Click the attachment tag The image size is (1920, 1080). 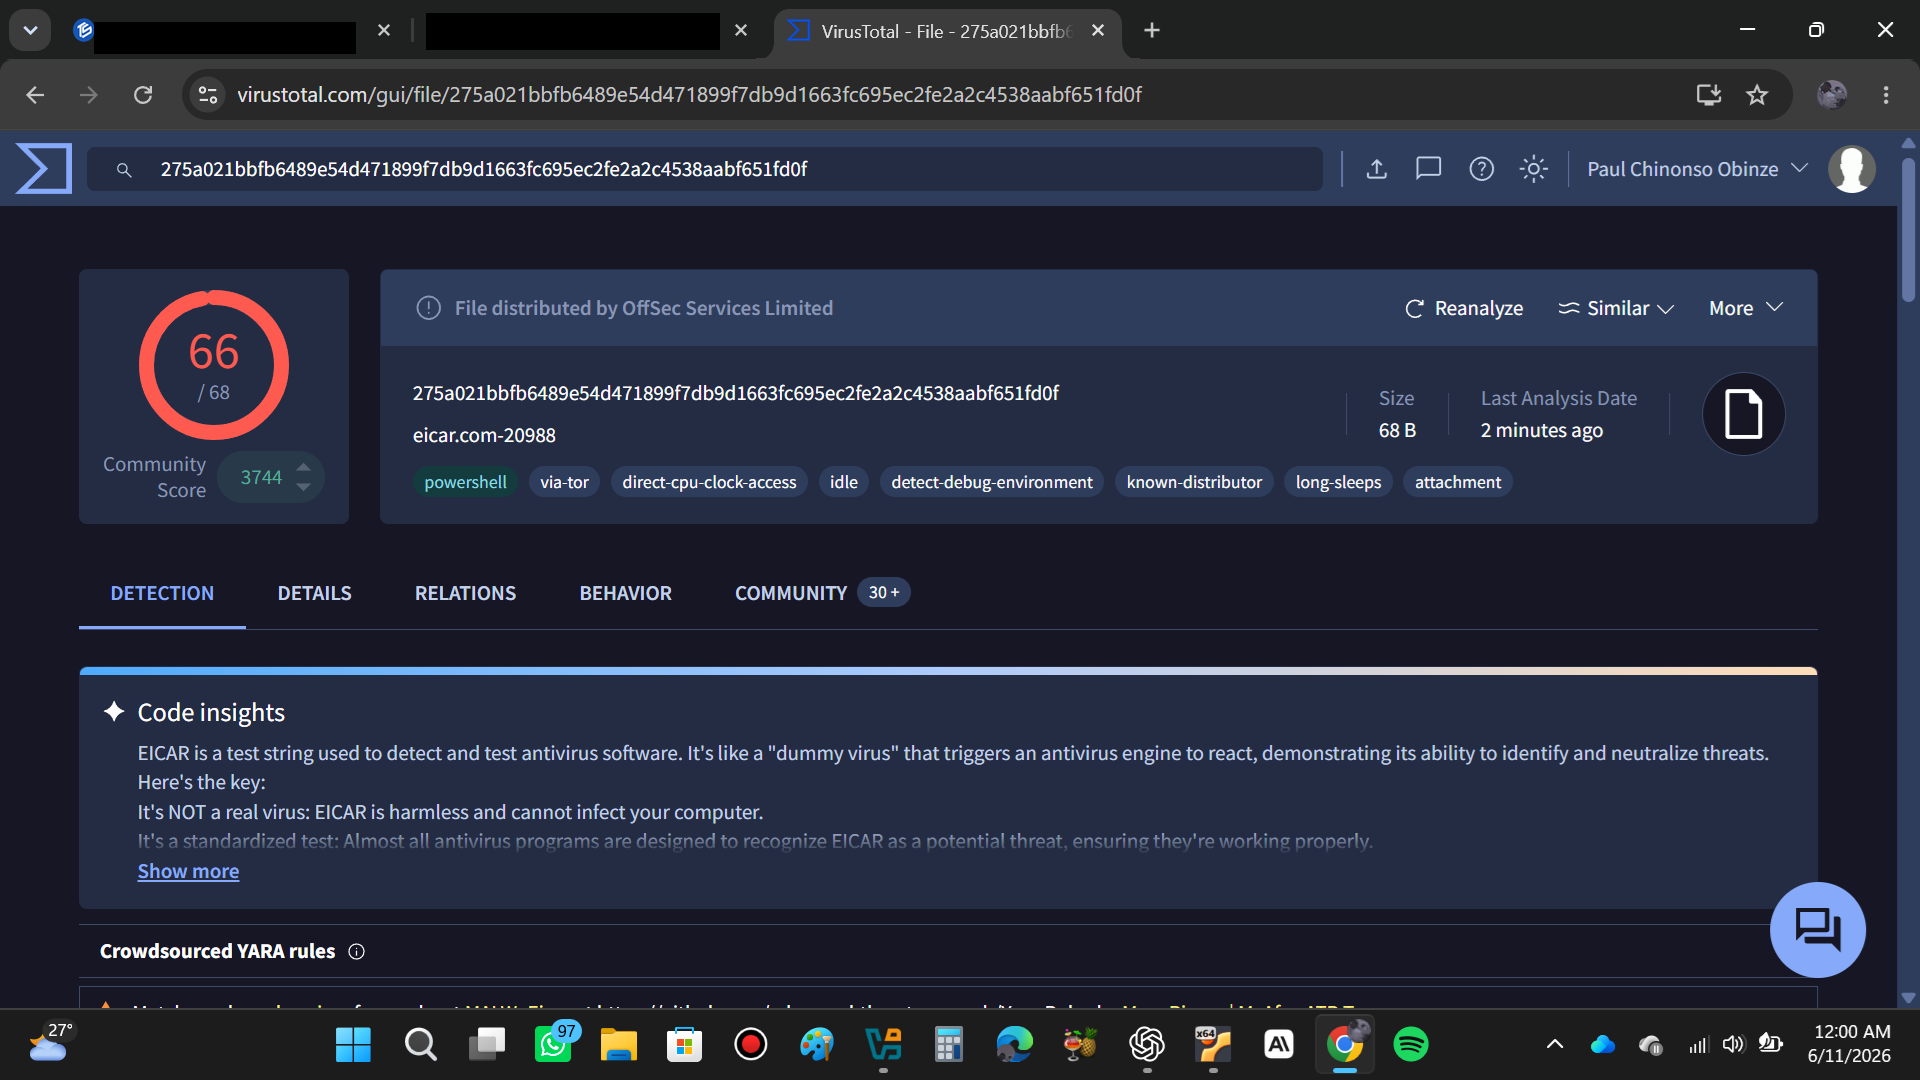coord(1458,482)
